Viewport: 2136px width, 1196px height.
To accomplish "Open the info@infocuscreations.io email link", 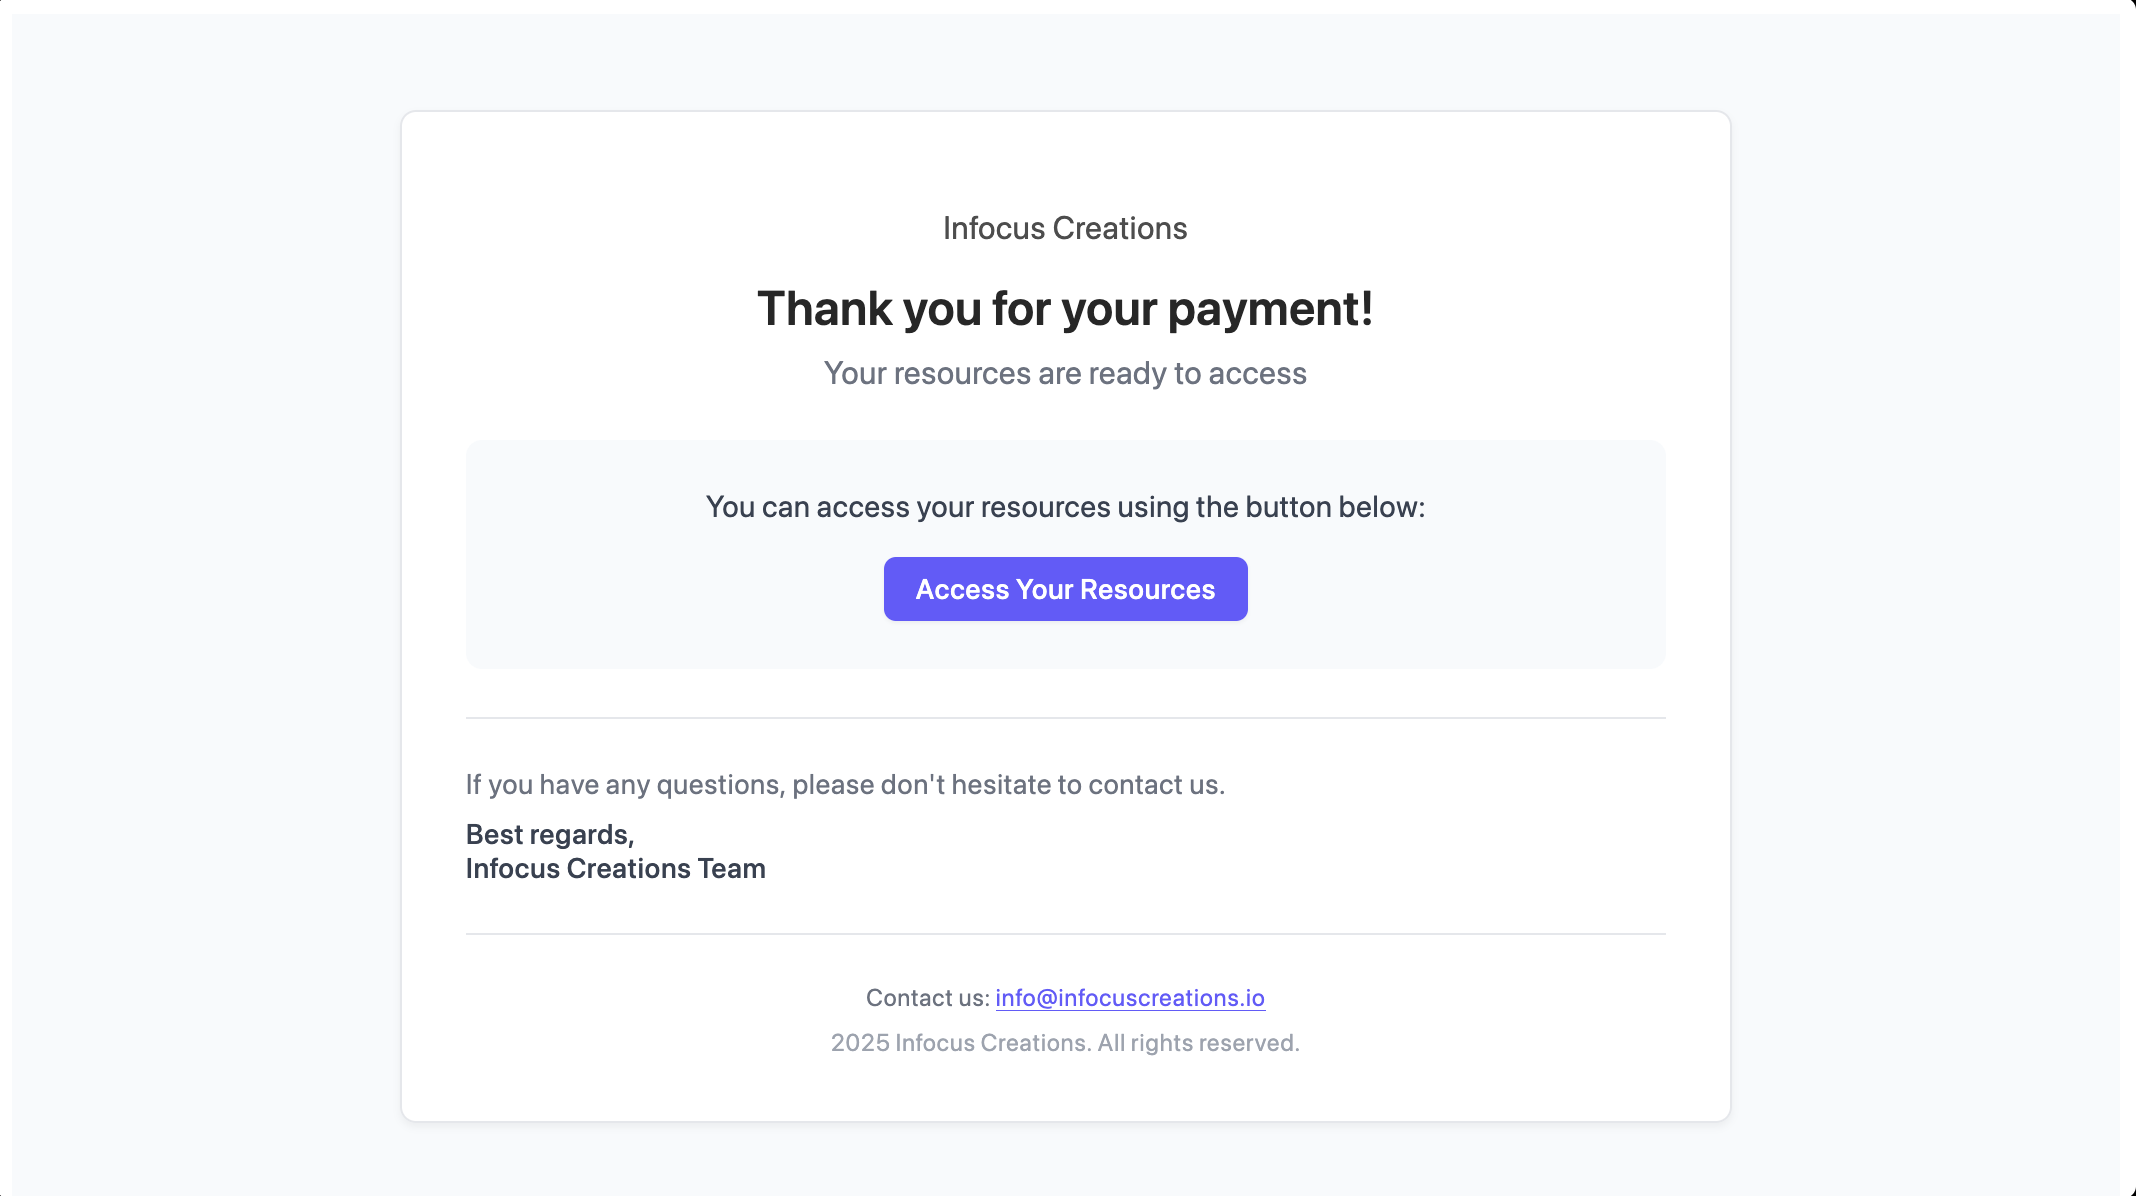I will pos(1130,998).
